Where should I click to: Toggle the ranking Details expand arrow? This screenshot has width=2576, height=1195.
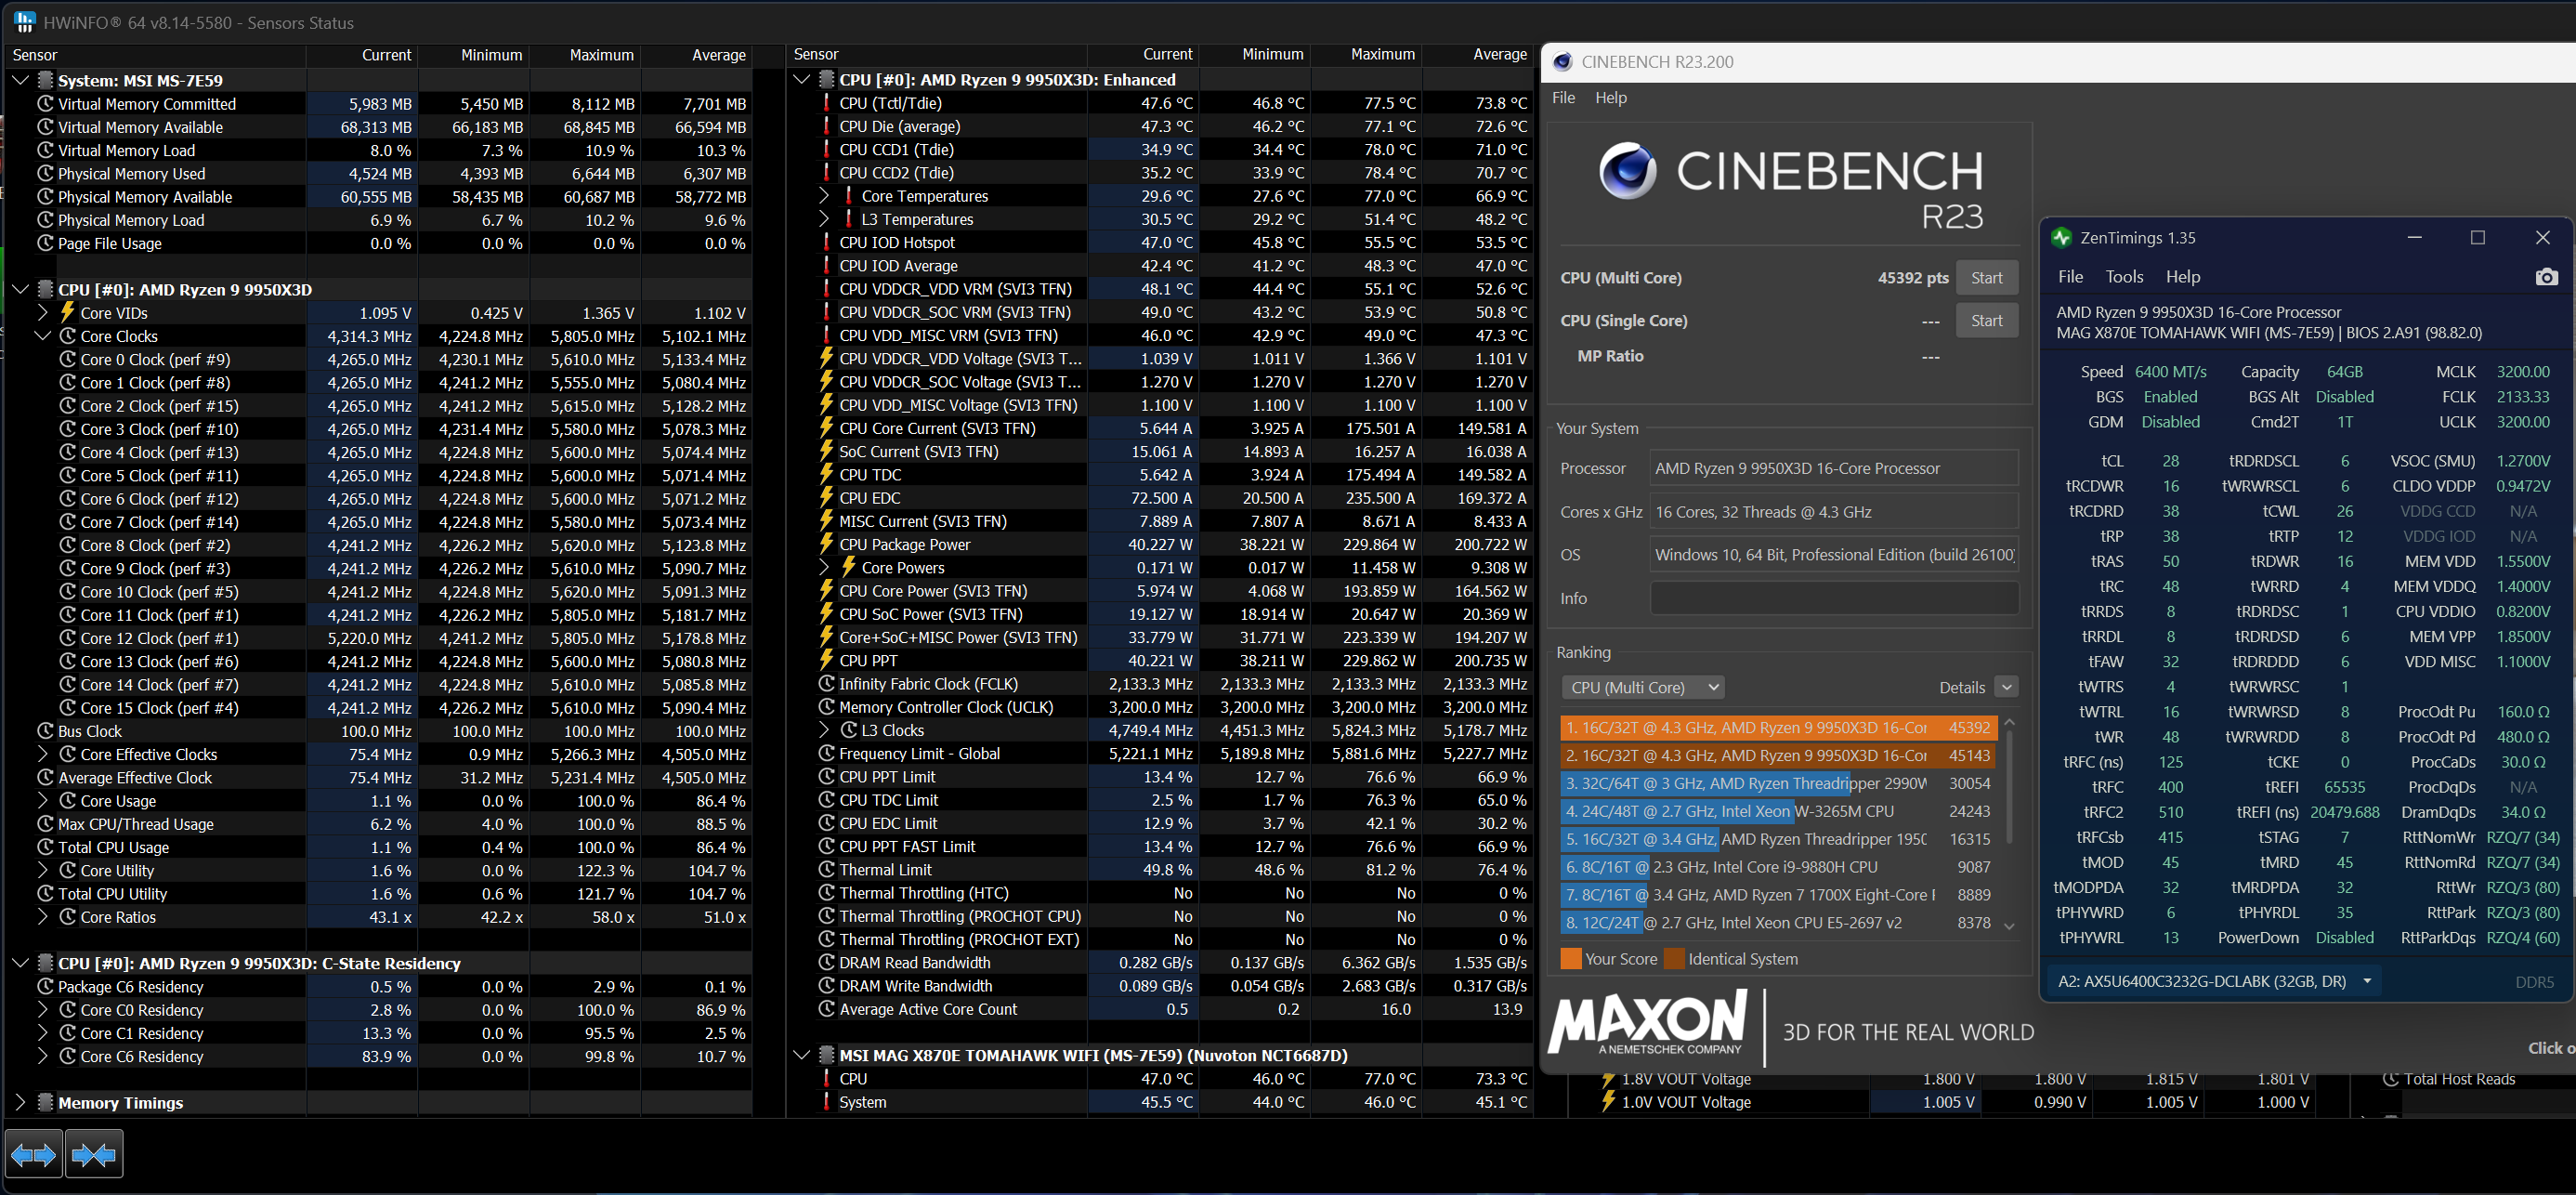coord(2005,687)
